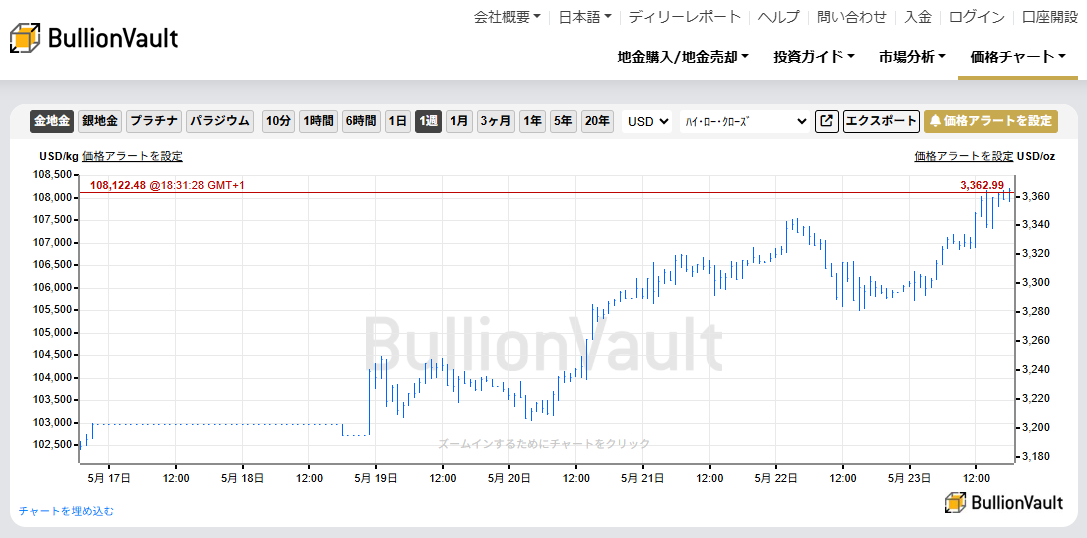The image size is (1087, 538).
Task: Select the 1週 time range
Action: pos(428,121)
